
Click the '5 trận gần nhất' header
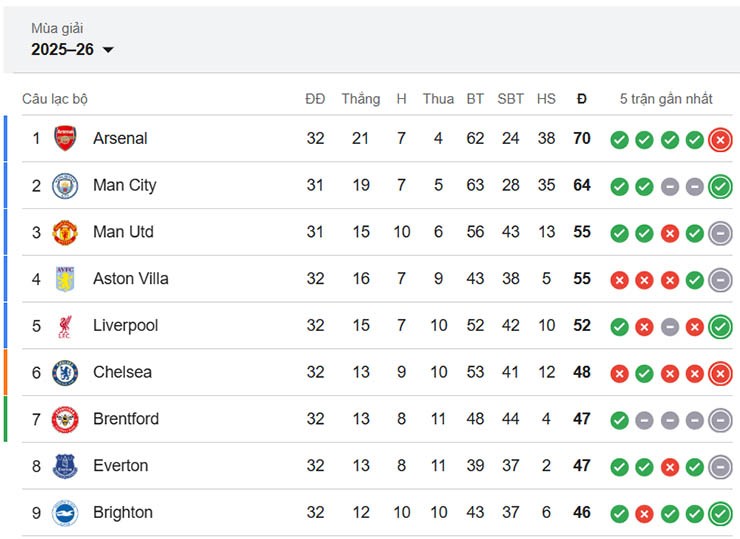(x=666, y=99)
